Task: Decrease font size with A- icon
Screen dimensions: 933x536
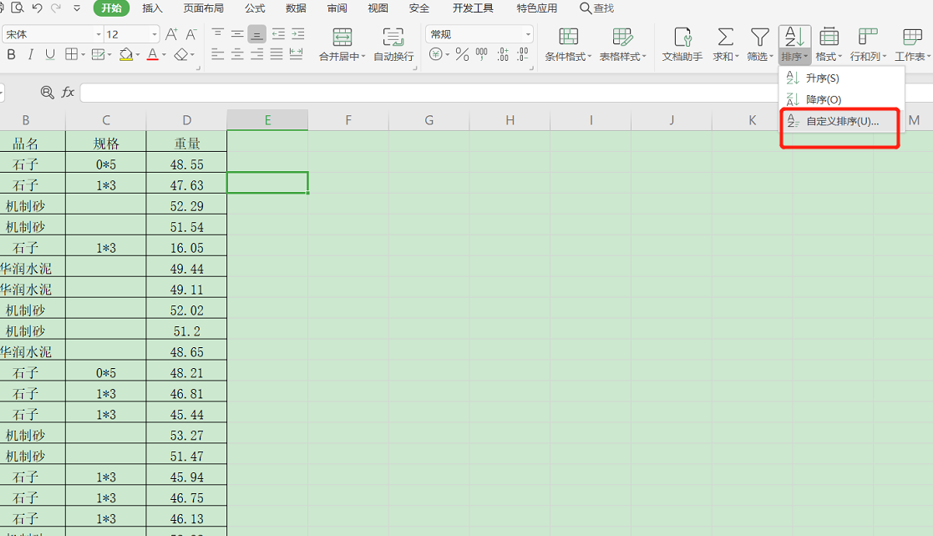Action: pos(191,34)
